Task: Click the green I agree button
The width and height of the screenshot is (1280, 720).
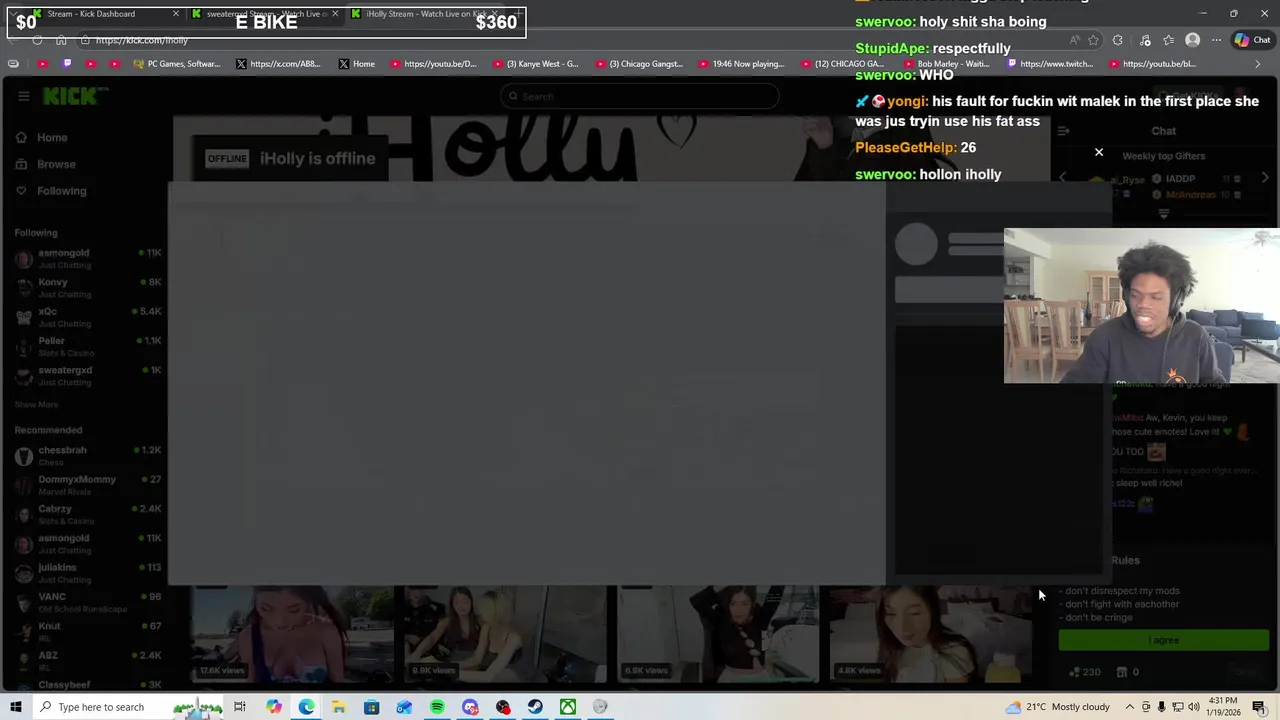Action: pyautogui.click(x=1164, y=640)
